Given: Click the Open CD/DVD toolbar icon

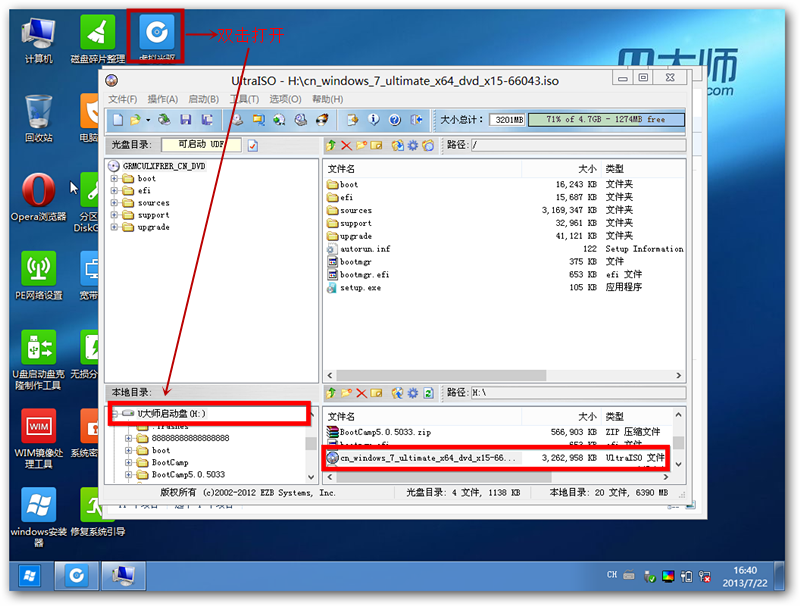Looking at the screenshot, I should coord(164,120).
